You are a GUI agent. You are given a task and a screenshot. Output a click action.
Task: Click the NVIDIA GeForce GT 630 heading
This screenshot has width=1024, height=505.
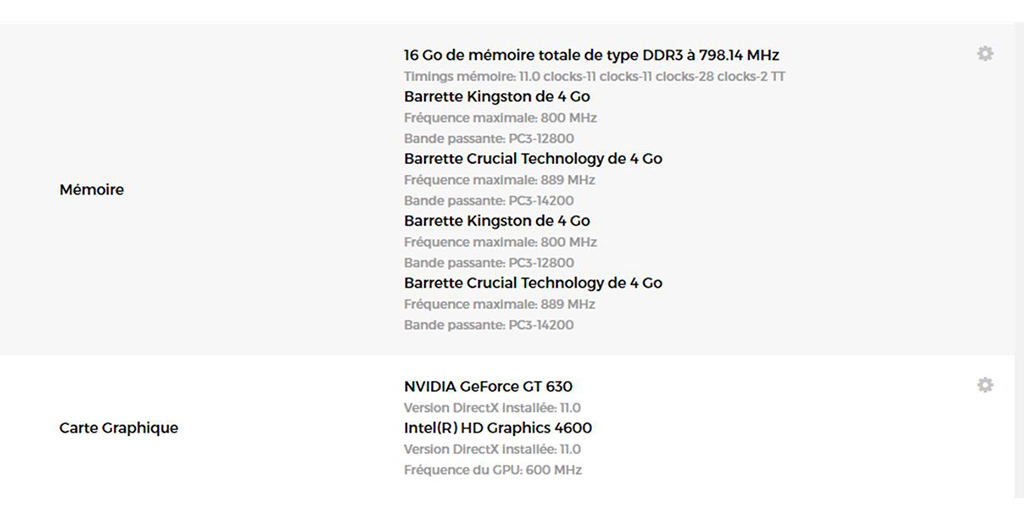point(488,386)
